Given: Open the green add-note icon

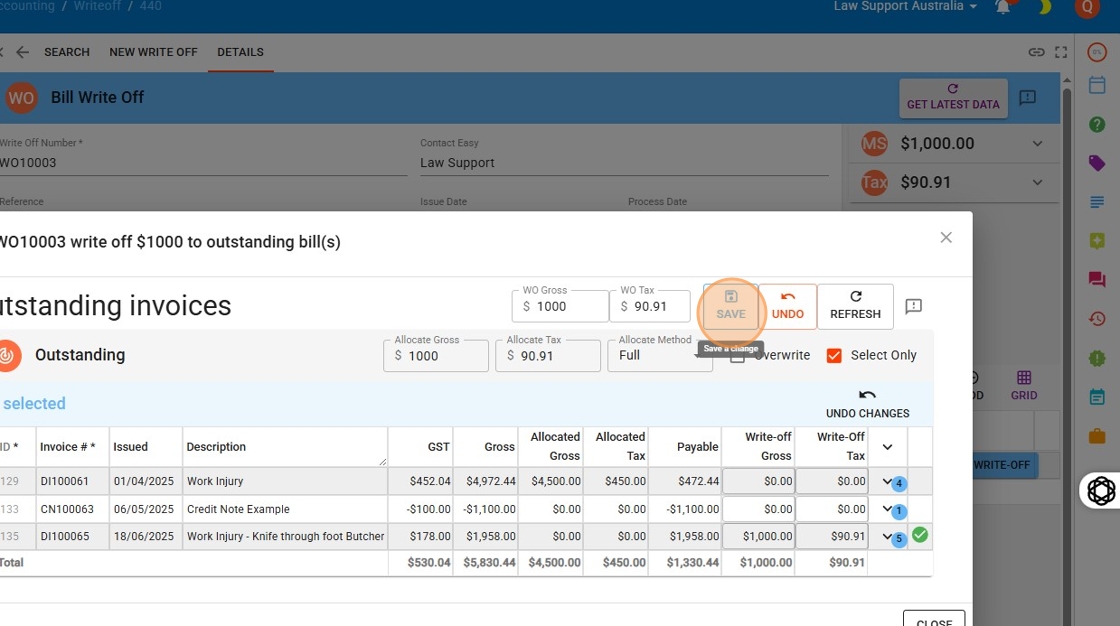Looking at the screenshot, I should point(1097,241).
